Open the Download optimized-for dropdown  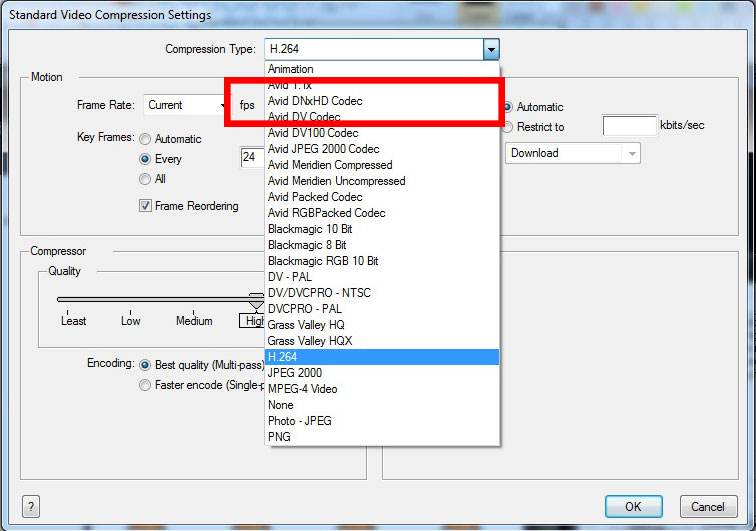point(573,153)
